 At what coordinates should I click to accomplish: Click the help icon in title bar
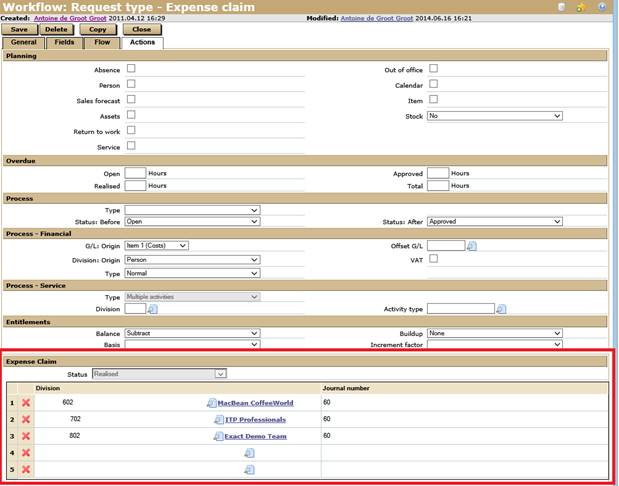[601, 7]
